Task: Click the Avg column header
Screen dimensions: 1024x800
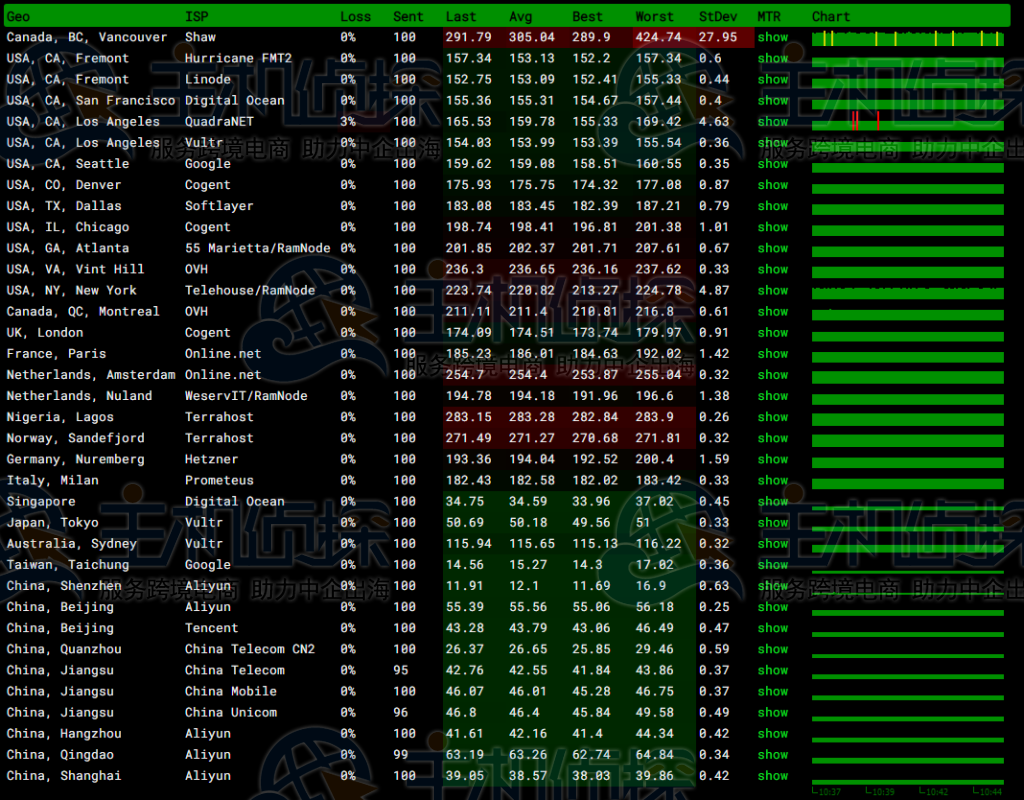Action: click(x=521, y=16)
